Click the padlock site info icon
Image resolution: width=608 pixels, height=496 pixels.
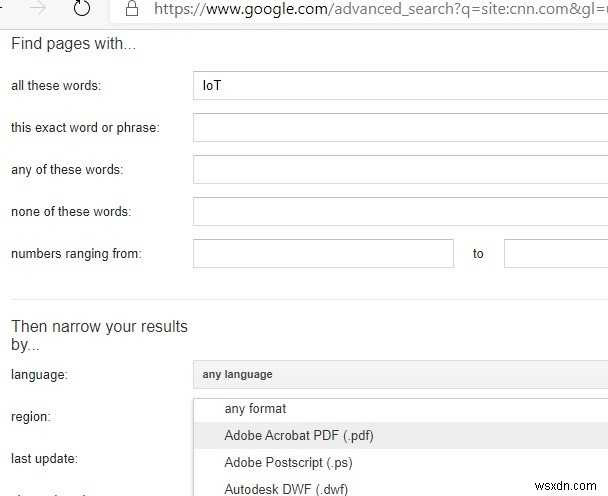(132, 8)
